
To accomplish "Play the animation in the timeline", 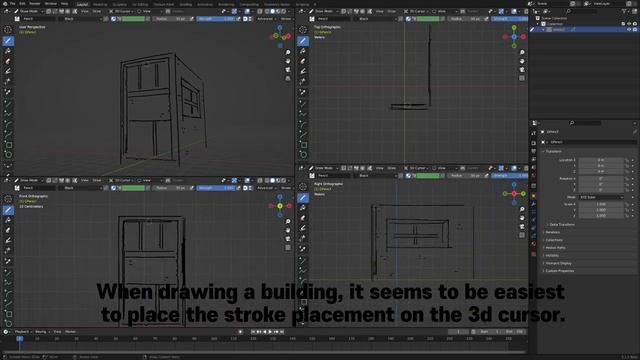I will pyautogui.click(x=270, y=332).
